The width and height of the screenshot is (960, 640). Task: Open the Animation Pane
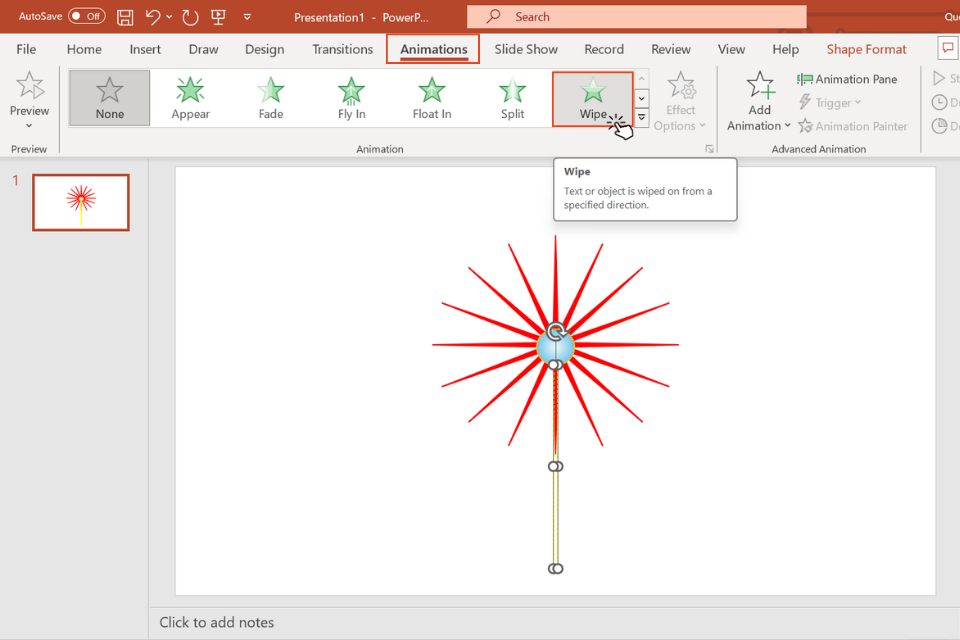point(847,79)
